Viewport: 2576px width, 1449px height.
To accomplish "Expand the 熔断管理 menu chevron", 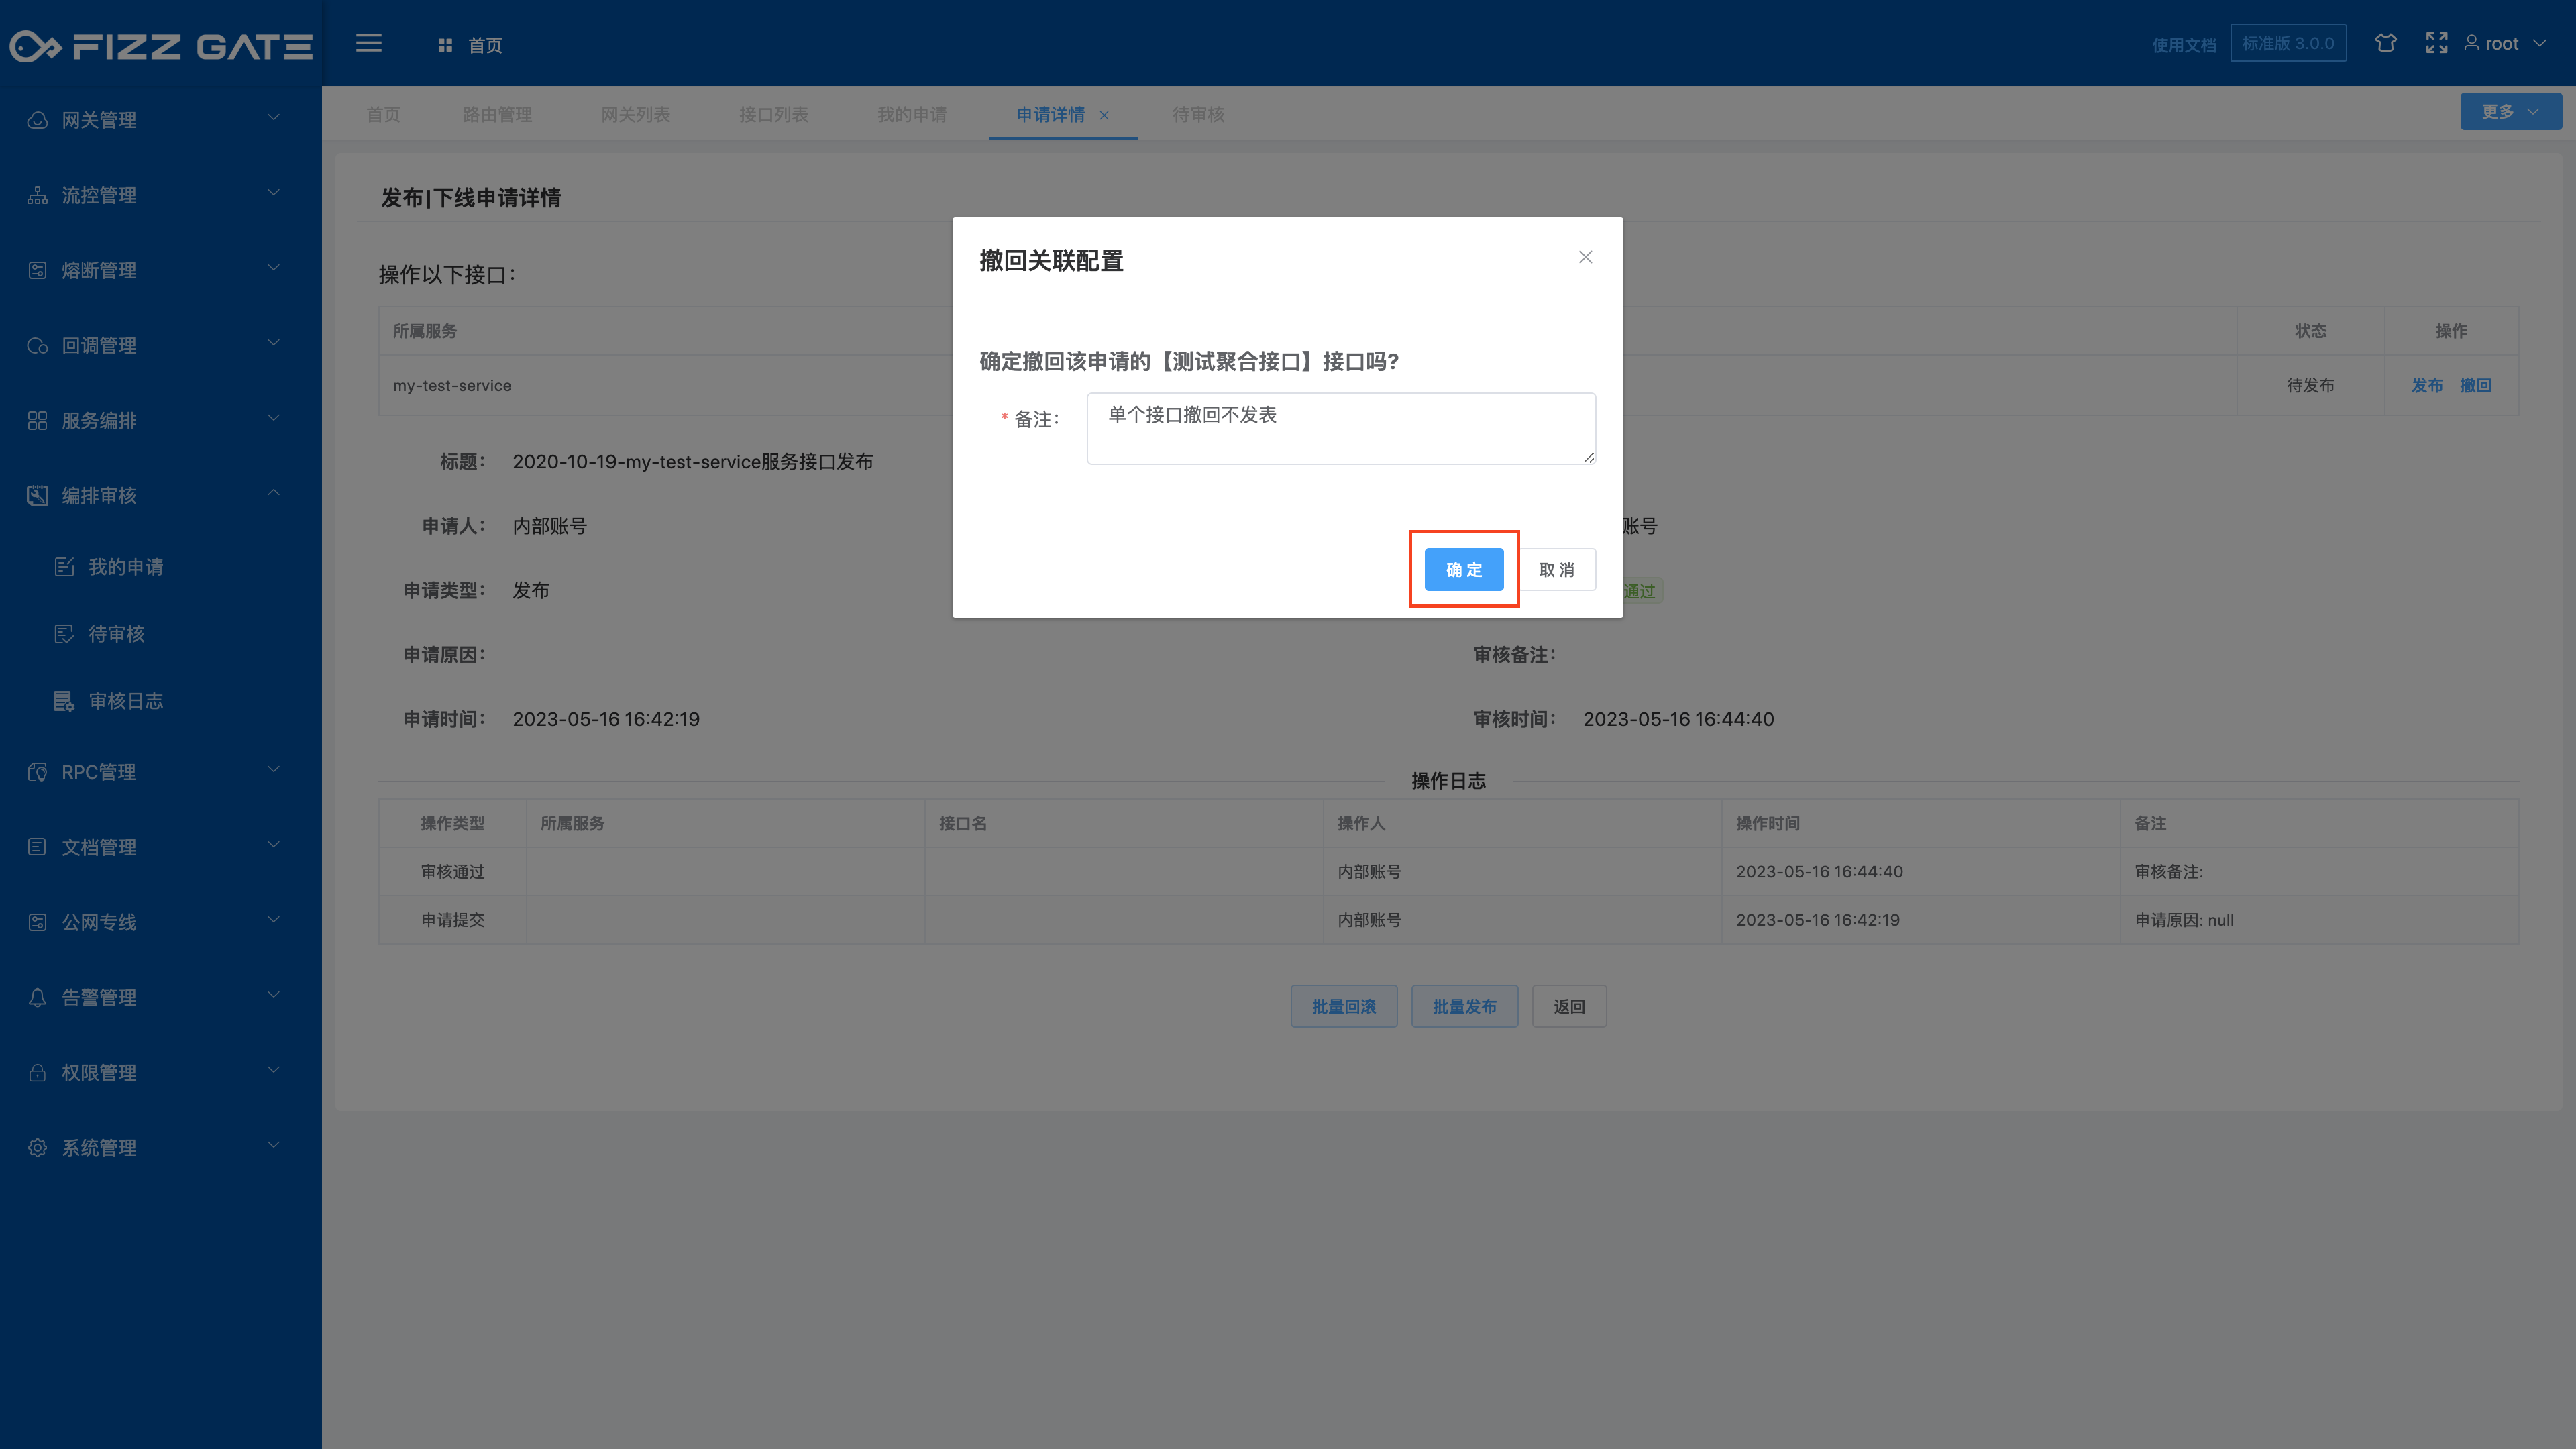I will [x=273, y=268].
